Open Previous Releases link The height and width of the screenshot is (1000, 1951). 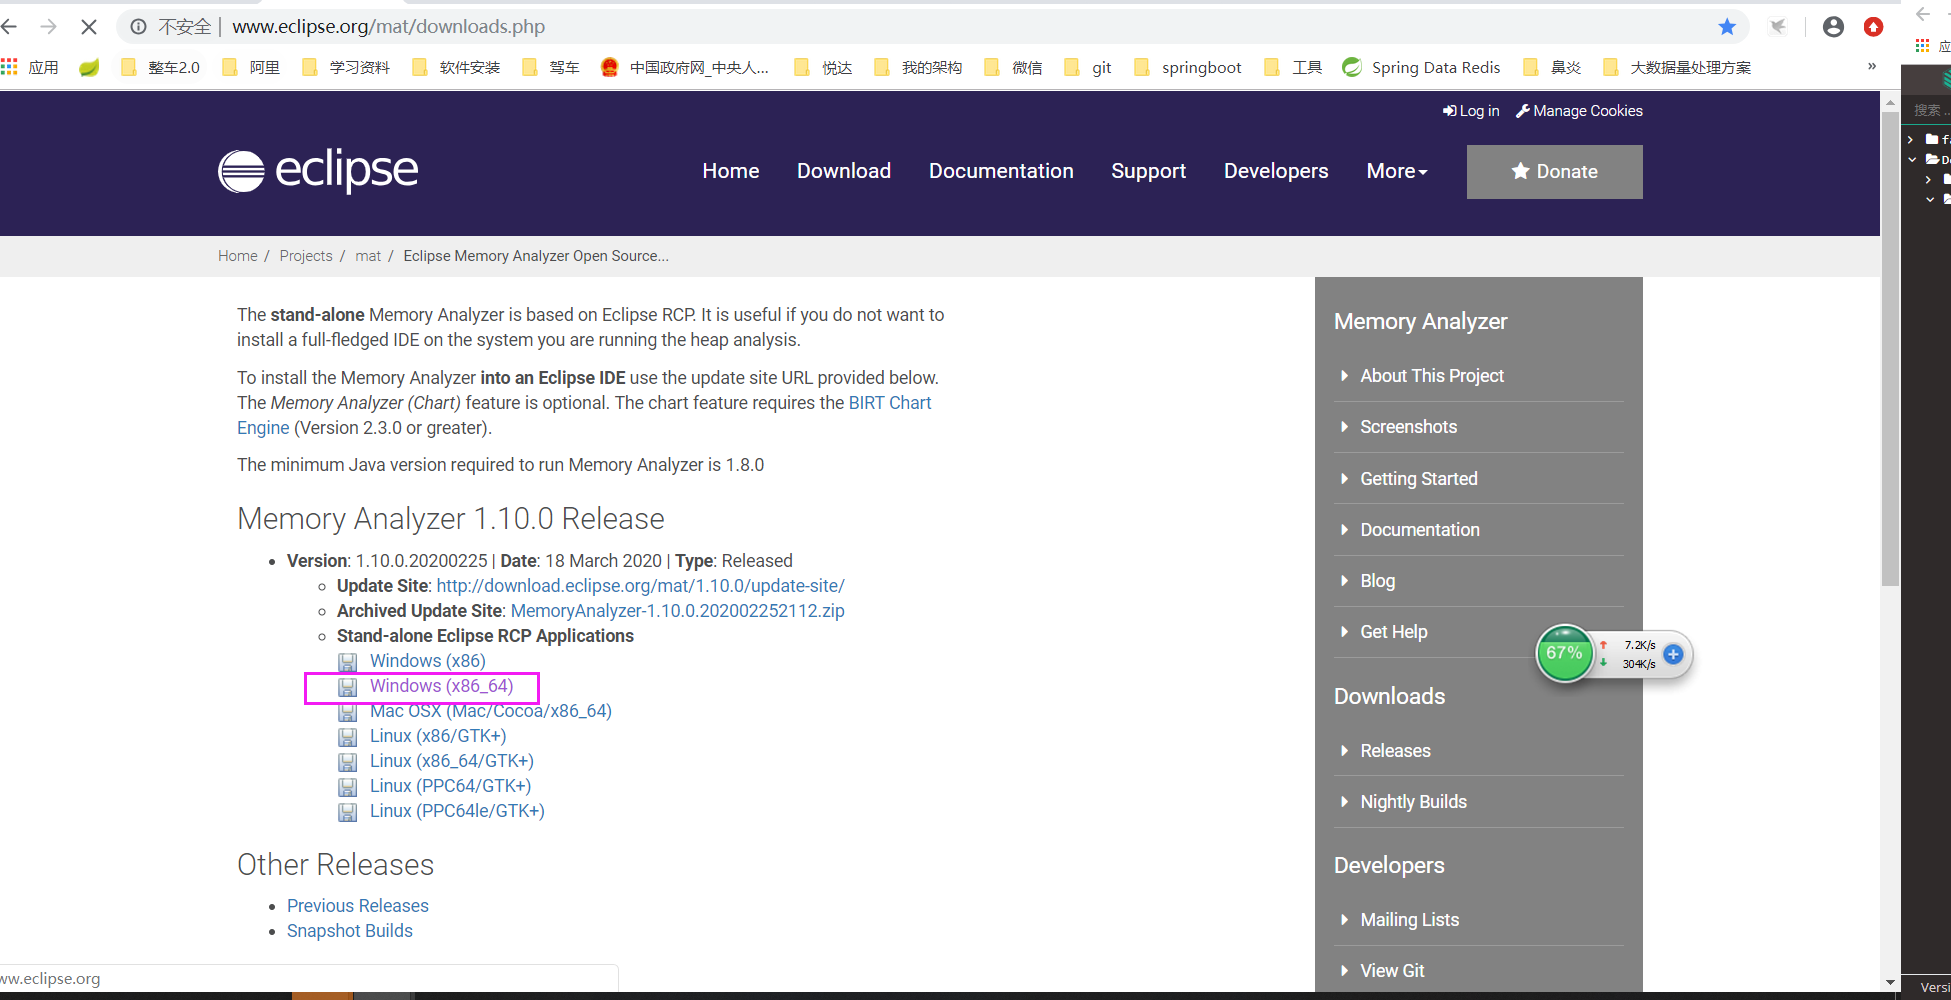click(358, 906)
